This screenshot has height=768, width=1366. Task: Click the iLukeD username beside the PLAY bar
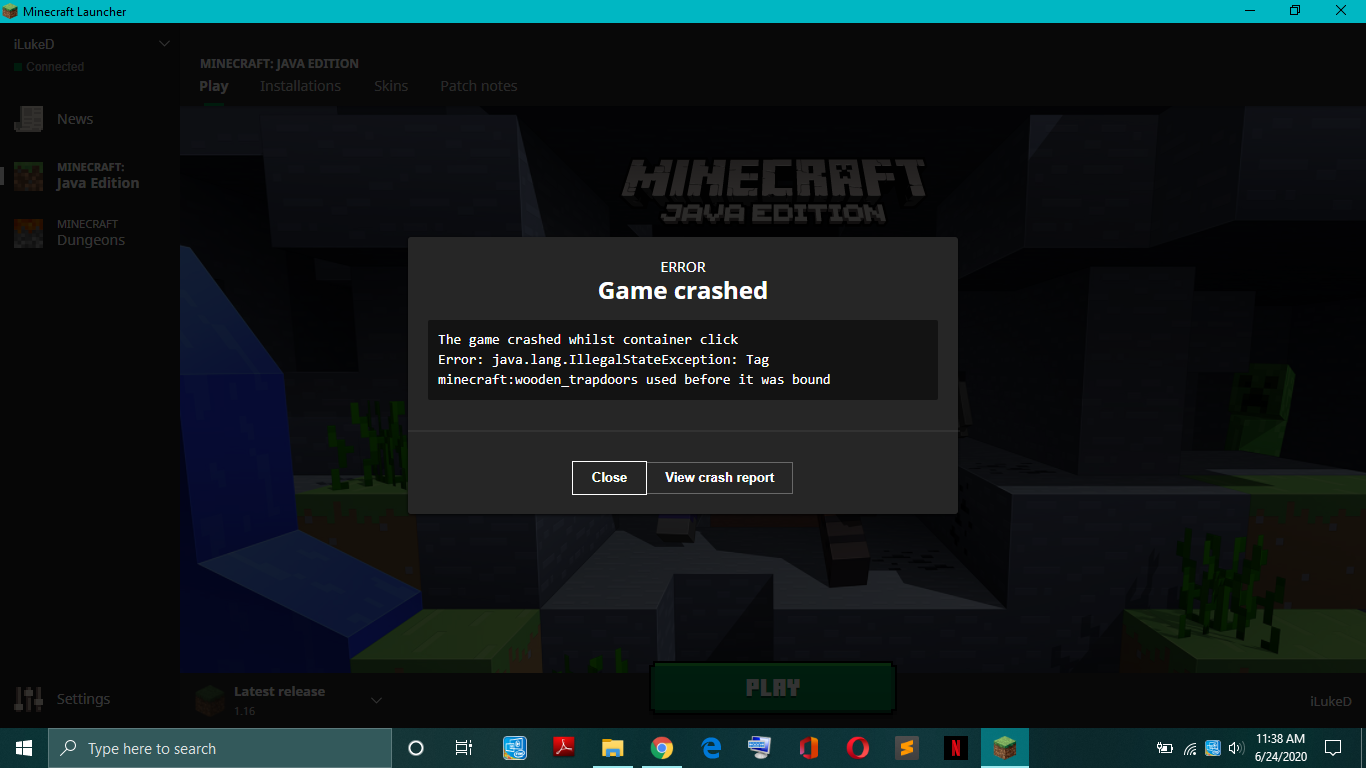(x=1331, y=702)
